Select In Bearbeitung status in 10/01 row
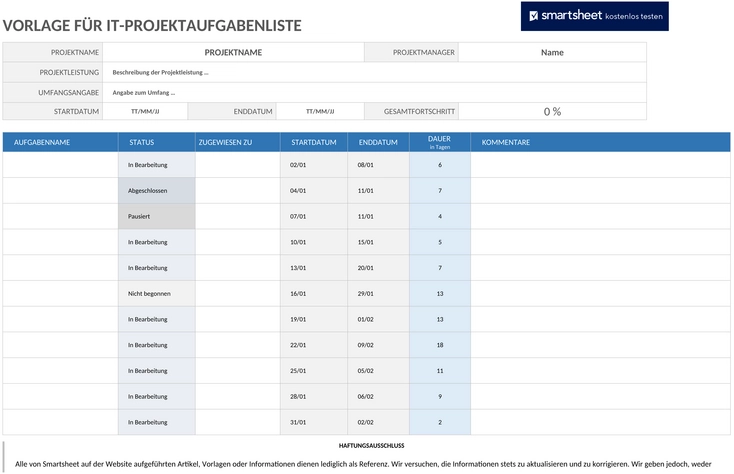Image resolution: width=734 pixels, height=474 pixels. (x=156, y=242)
